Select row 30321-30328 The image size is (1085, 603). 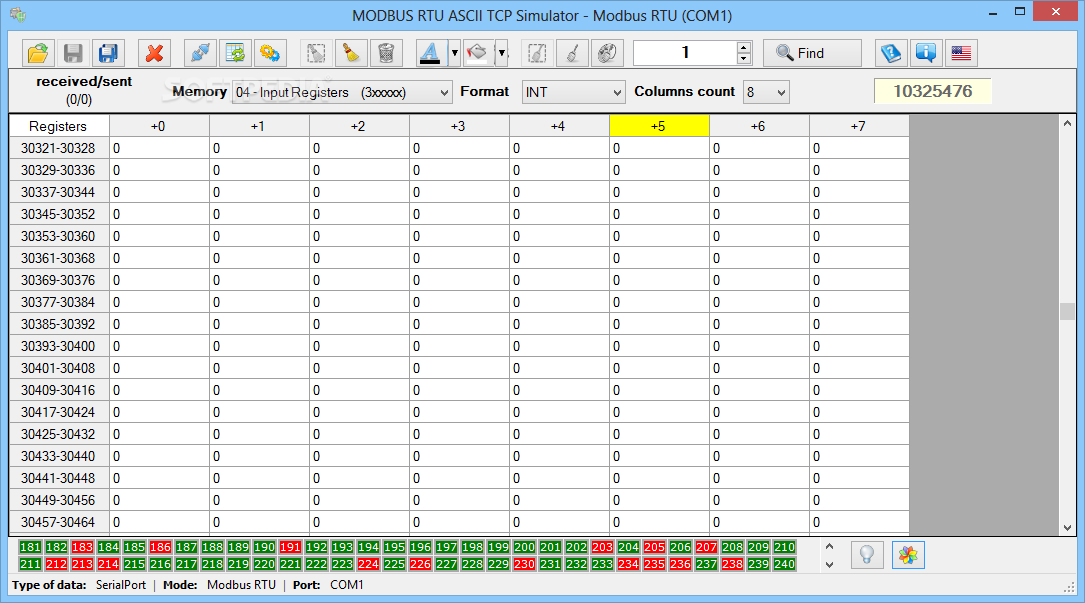(58, 148)
